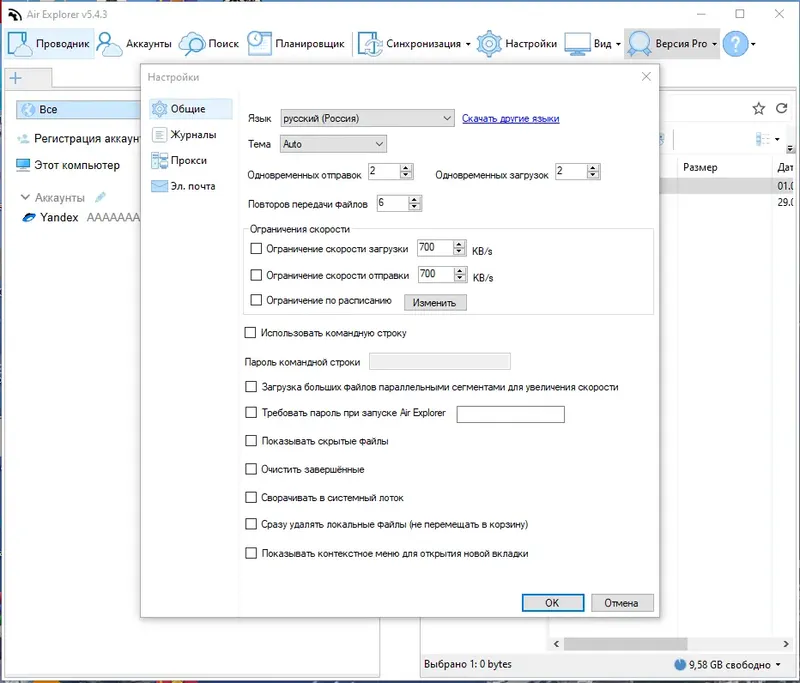
Task: Open the Тема theme dropdown
Action: (x=333, y=144)
